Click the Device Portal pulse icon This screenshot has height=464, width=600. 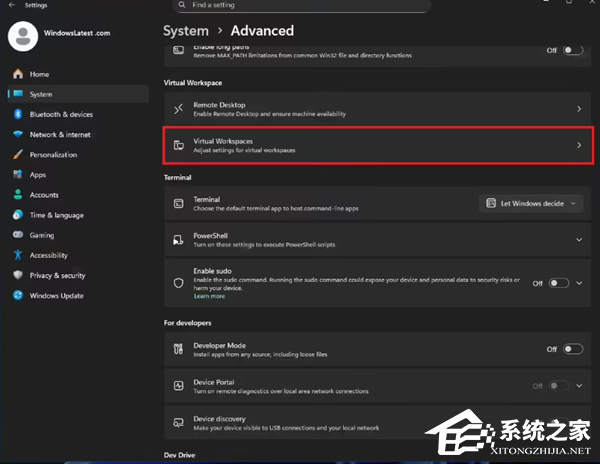click(179, 386)
